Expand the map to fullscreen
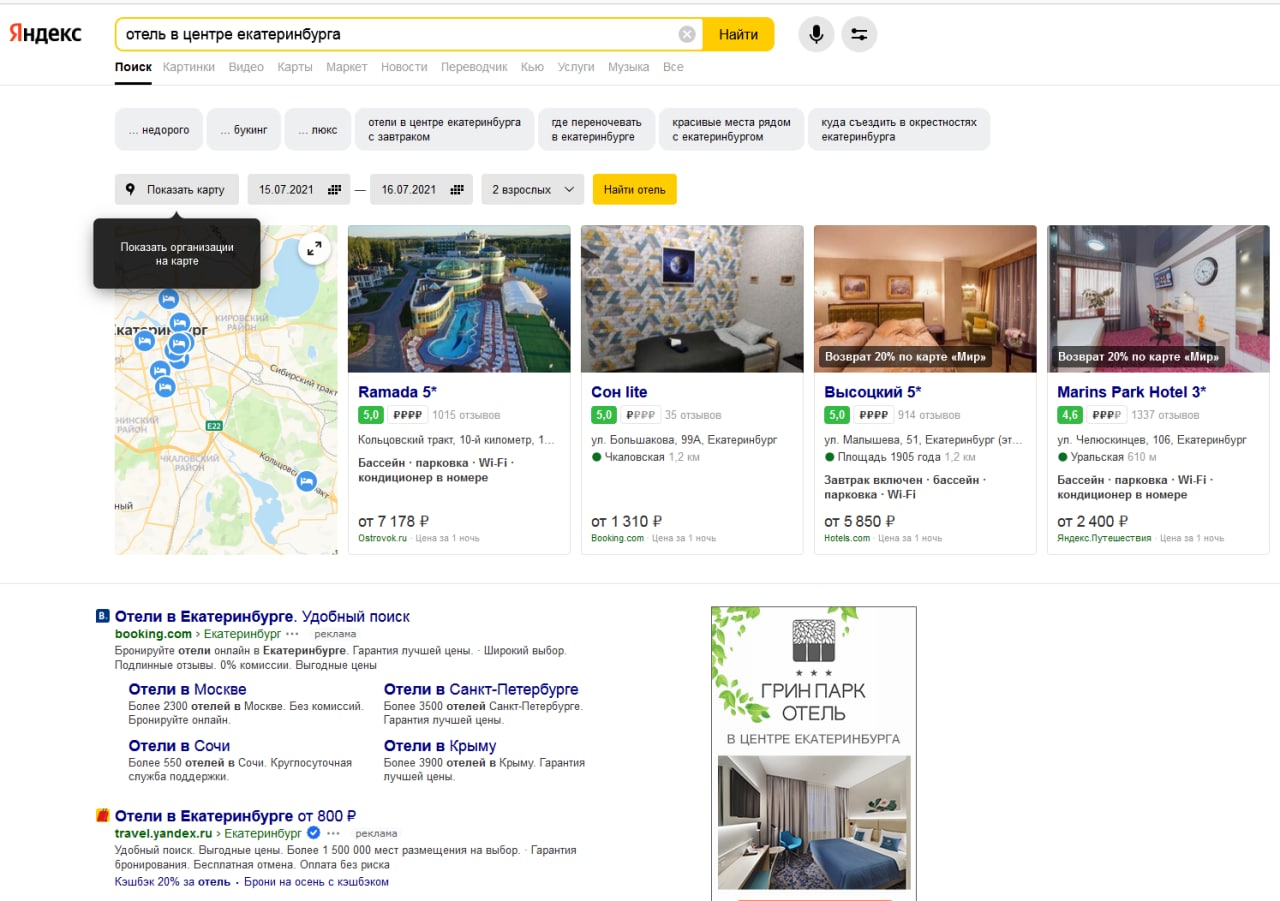Viewport: 1280px width, 901px height. [x=315, y=248]
